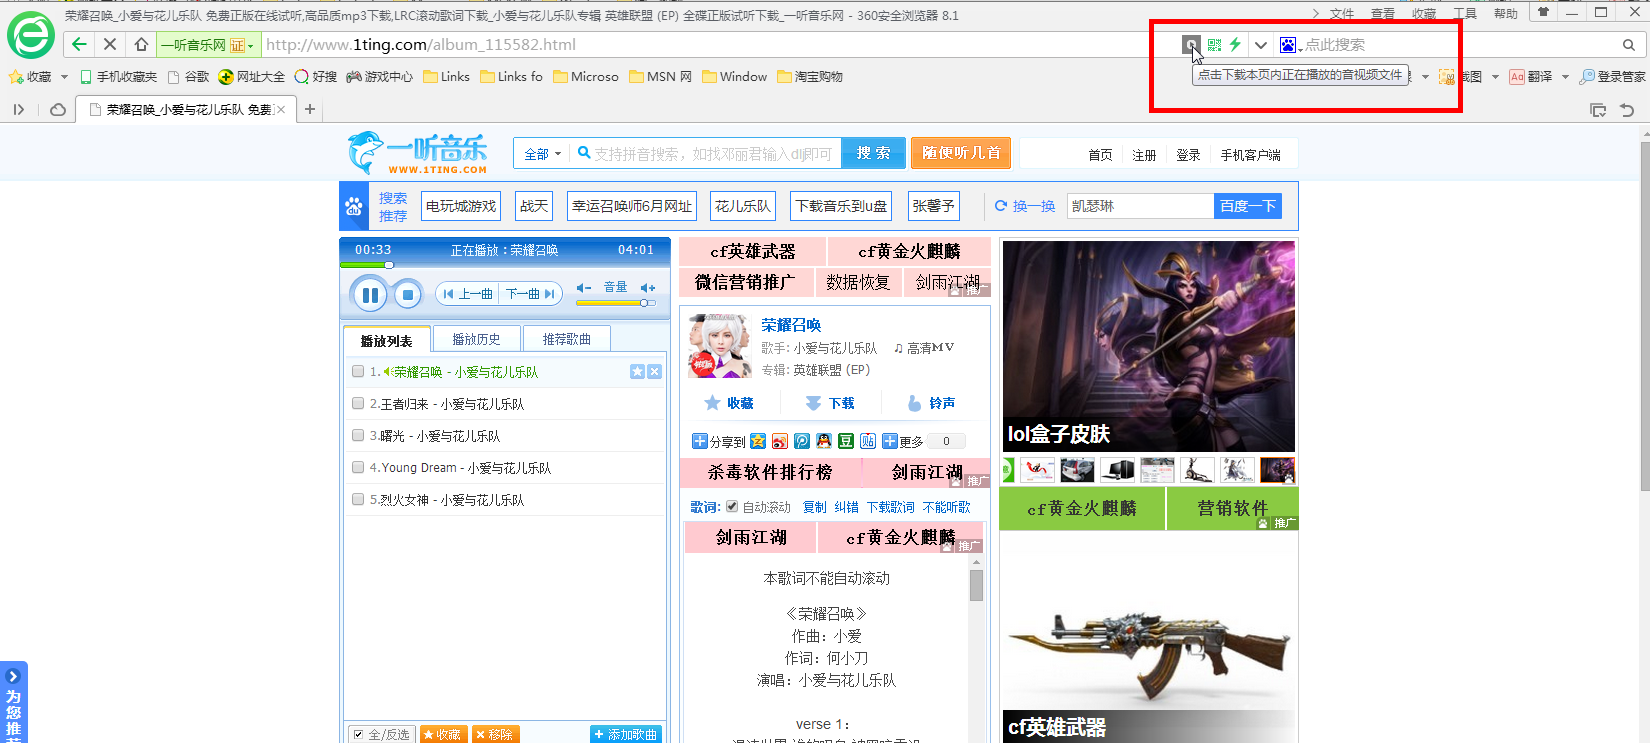Click the restore closed tab undo icon
Viewport: 1650px width, 743px height.
click(x=1627, y=110)
